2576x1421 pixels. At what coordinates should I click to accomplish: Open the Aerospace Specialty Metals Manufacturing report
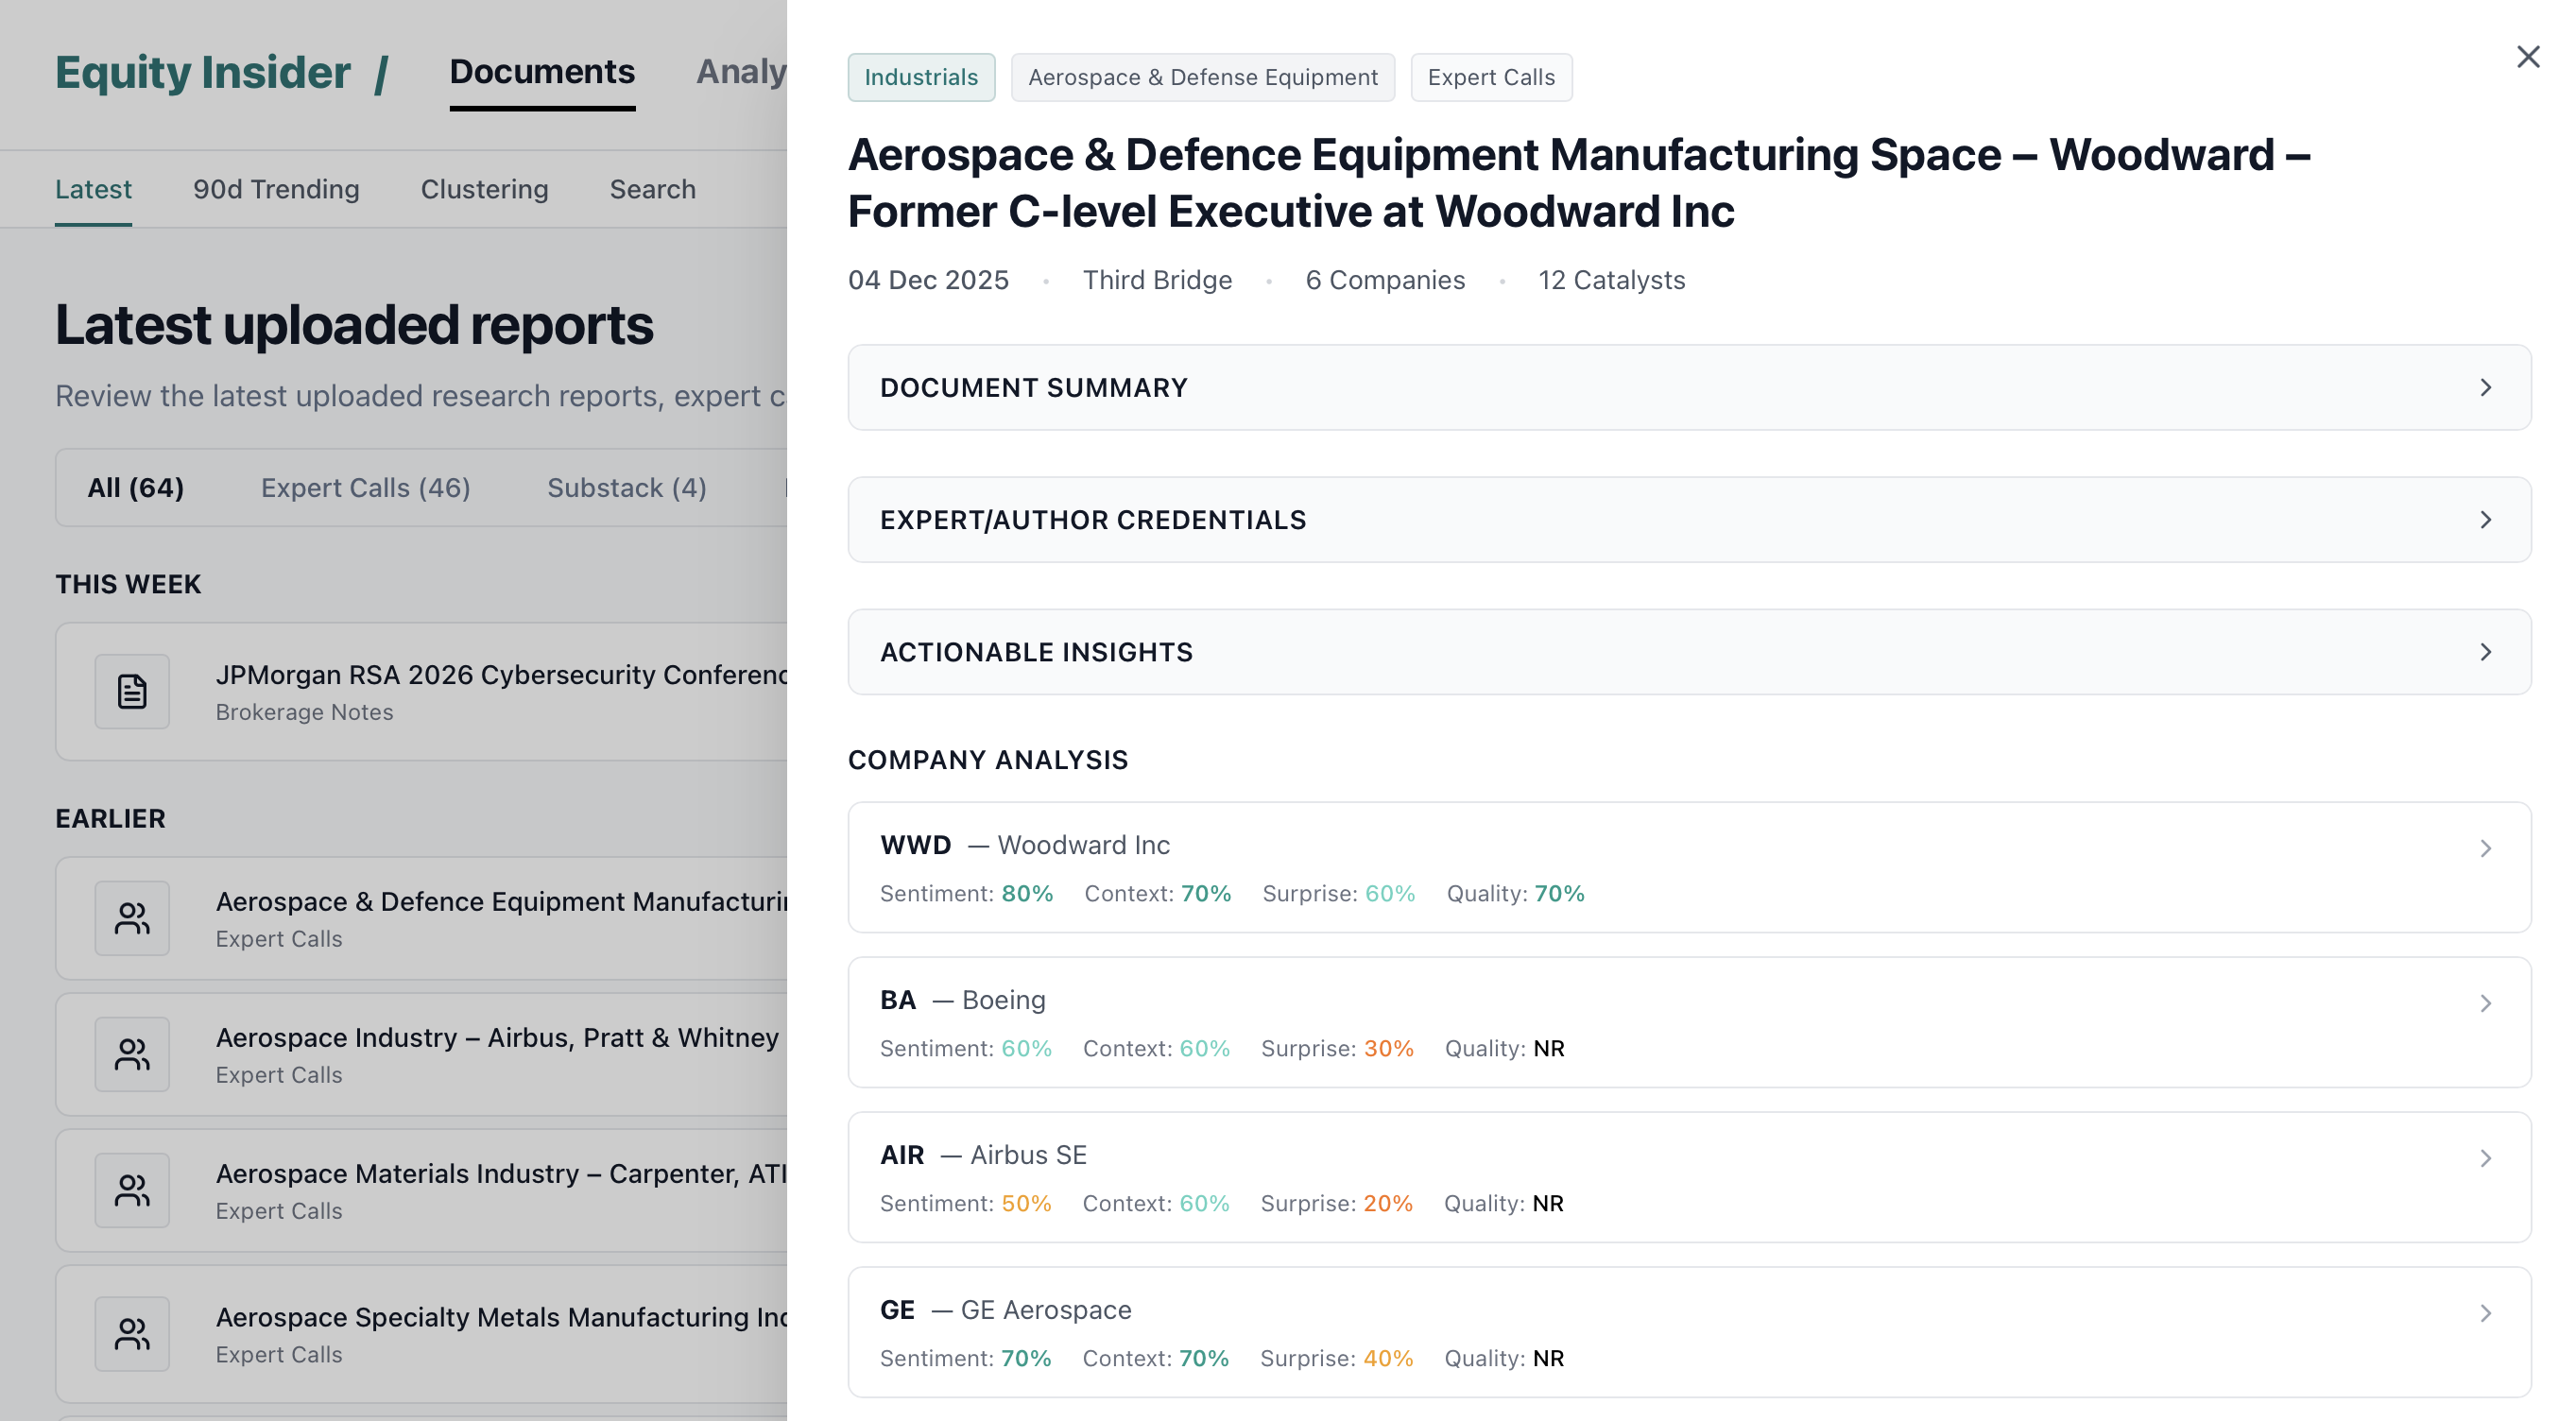(x=421, y=1334)
